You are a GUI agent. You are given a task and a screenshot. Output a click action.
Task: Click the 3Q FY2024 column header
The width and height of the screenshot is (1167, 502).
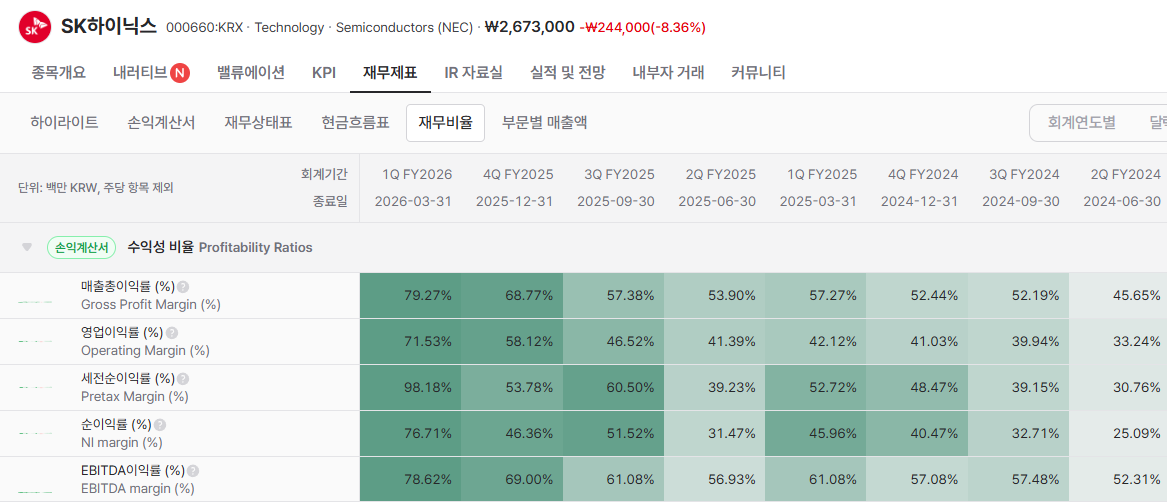tap(1024, 175)
